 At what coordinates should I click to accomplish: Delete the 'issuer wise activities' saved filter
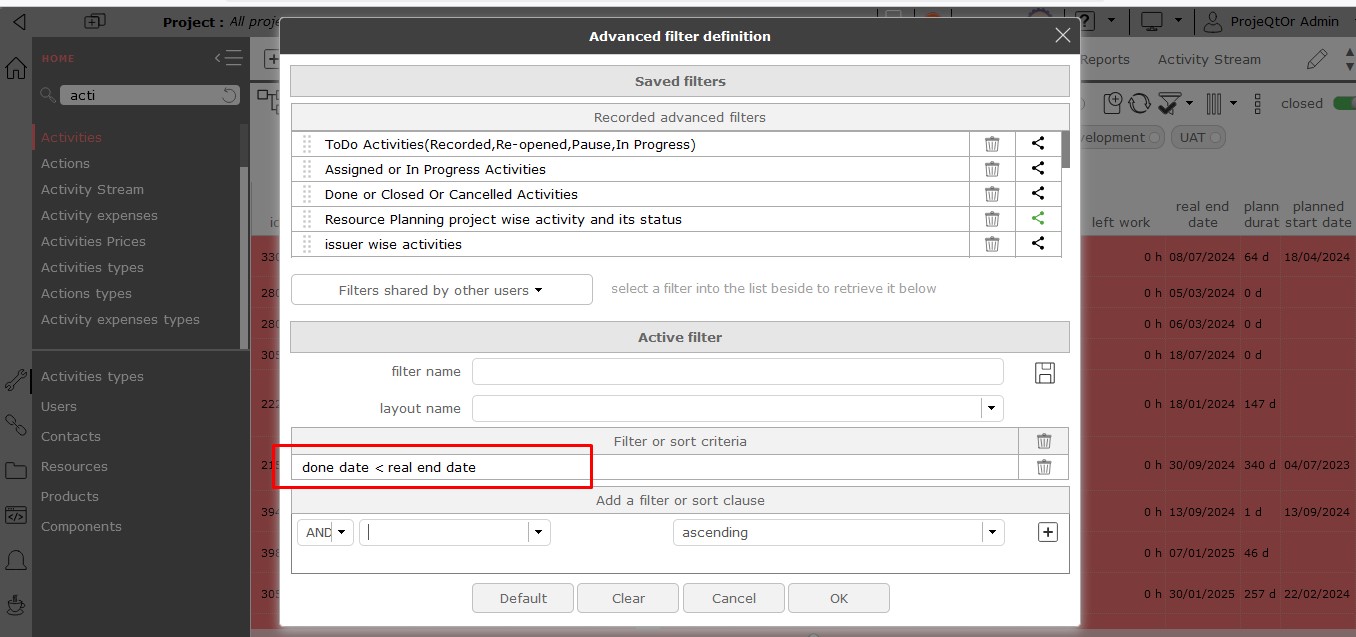tap(992, 244)
